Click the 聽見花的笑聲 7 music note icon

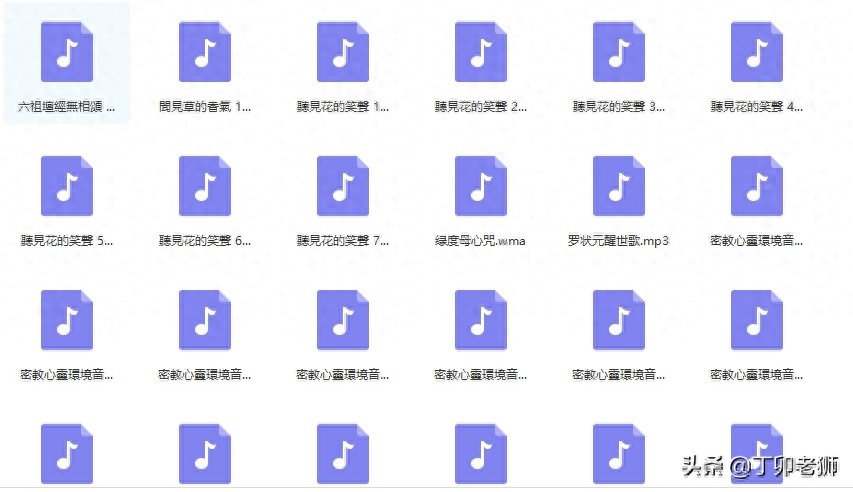(x=343, y=186)
